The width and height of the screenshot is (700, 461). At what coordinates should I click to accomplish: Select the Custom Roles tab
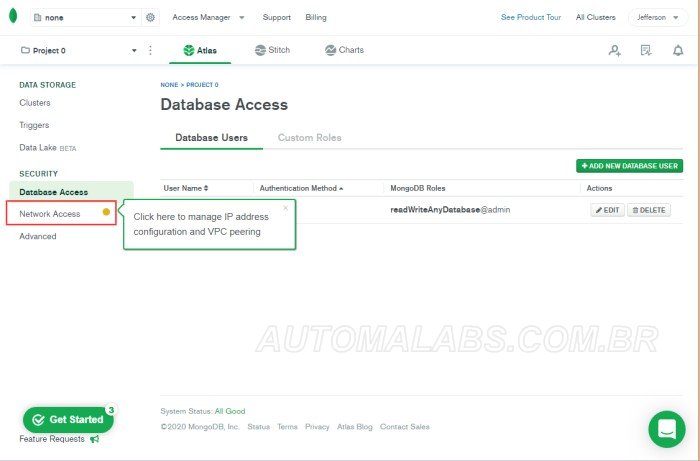tap(309, 137)
